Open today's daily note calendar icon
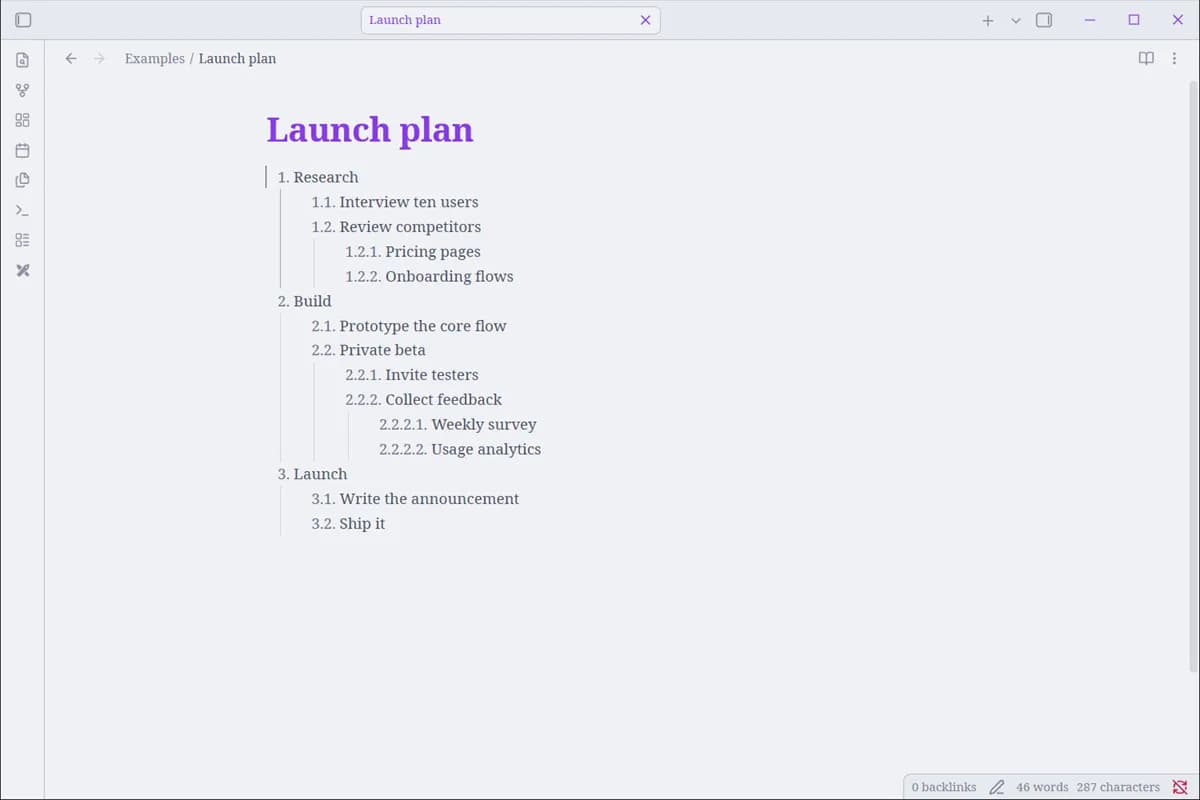This screenshot has height=800, width=1200. (x=22, y=151)
